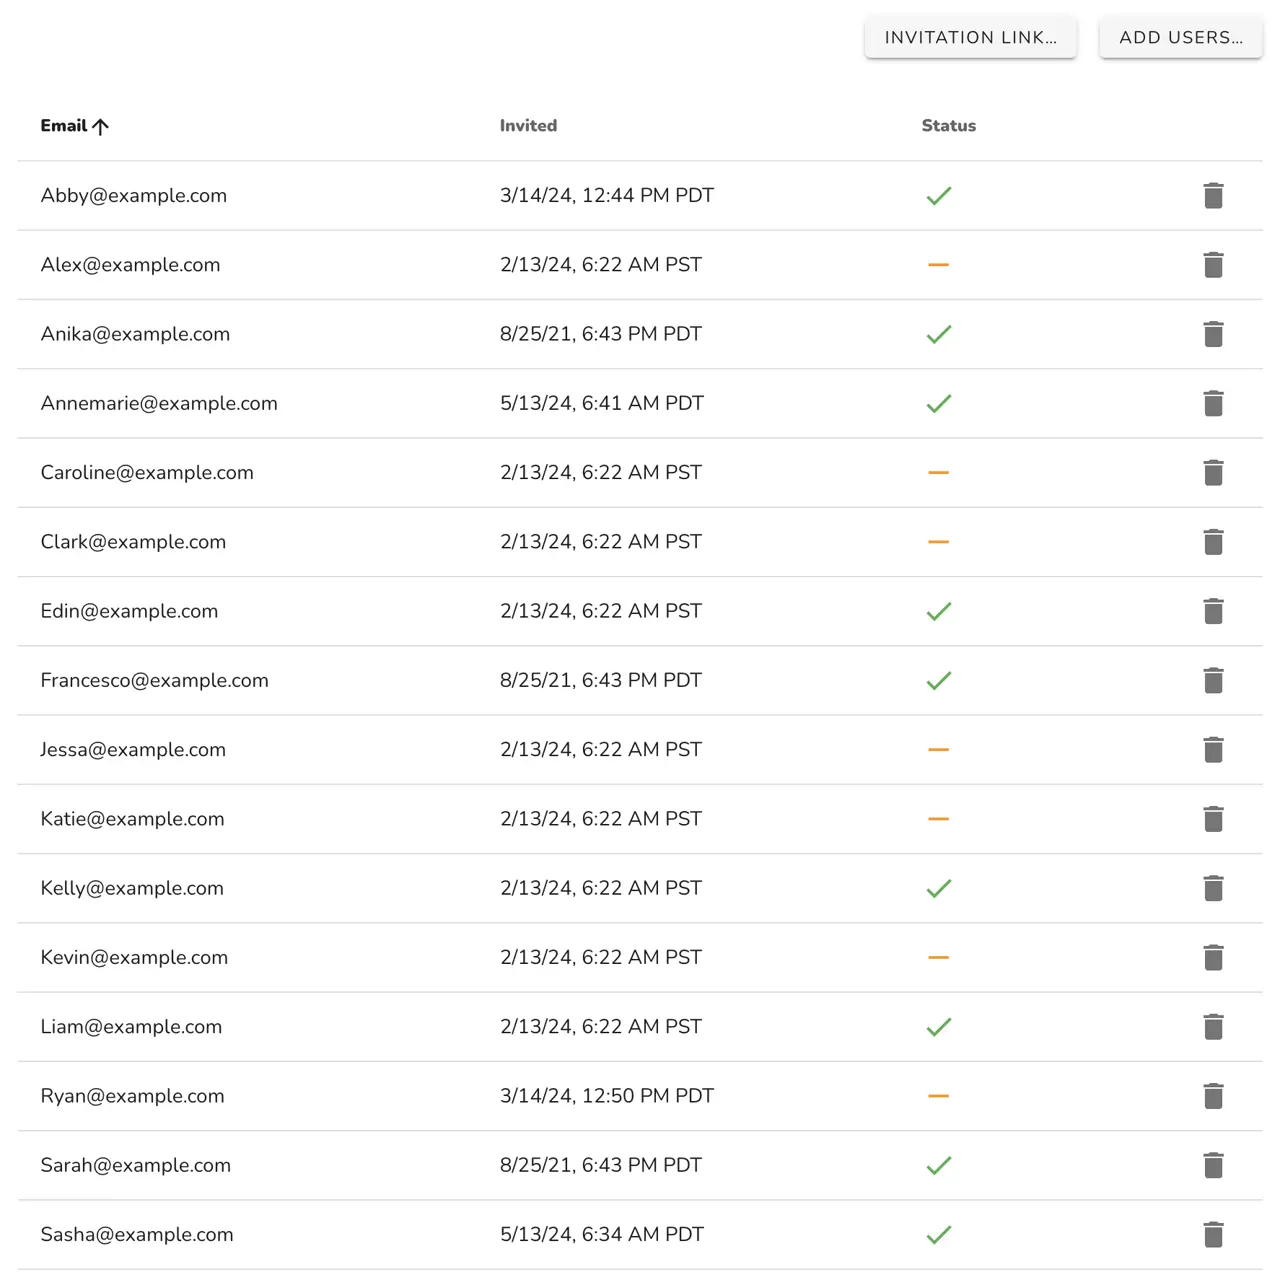Select the Annemarie@example.com email cell

[159, 404]
